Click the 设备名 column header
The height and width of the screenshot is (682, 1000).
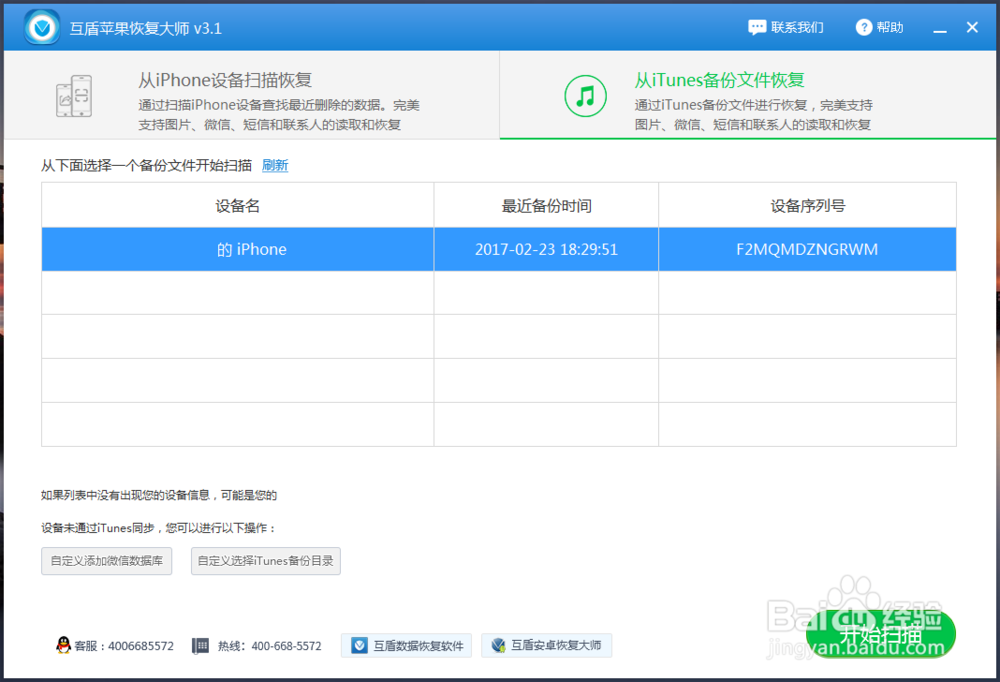click(236, 205)
